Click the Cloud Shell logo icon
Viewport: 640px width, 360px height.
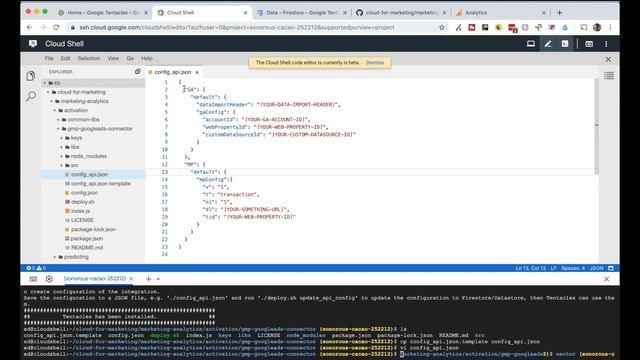pos(33,44)
